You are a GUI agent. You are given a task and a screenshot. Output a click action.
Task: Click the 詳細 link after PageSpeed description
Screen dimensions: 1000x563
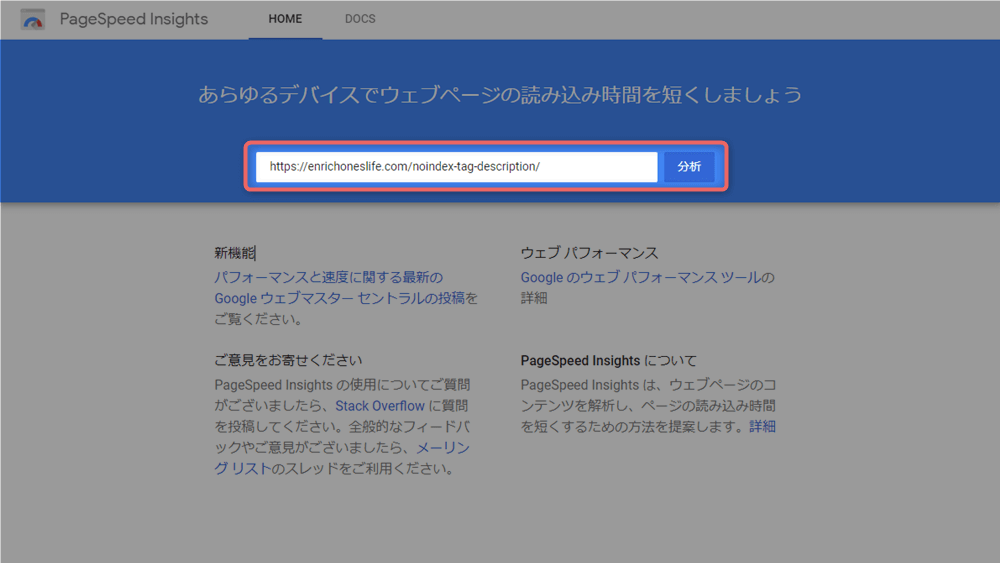763,427
